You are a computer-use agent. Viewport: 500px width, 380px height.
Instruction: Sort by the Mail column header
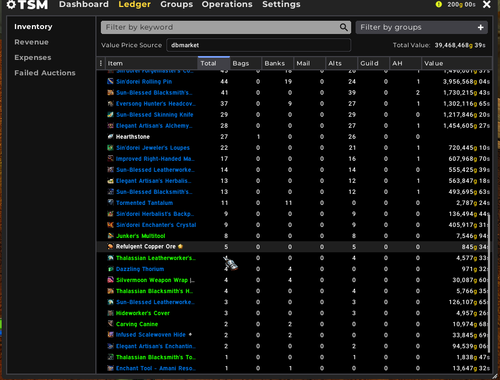pos(309,63)
